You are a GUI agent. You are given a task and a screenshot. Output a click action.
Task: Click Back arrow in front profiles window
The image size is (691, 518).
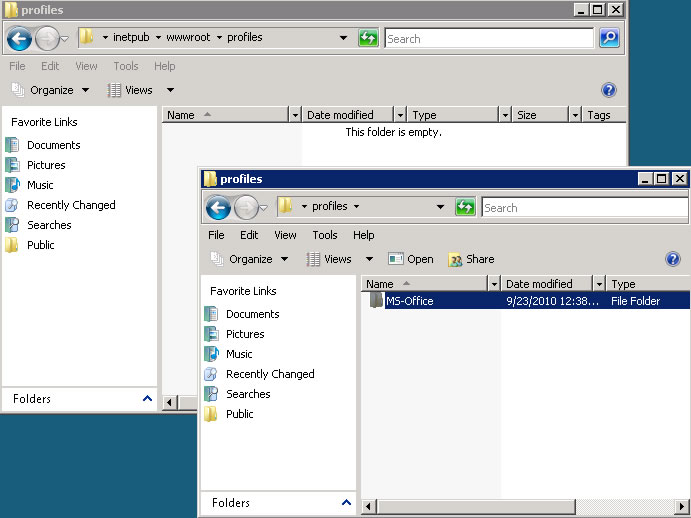point(218,207)
